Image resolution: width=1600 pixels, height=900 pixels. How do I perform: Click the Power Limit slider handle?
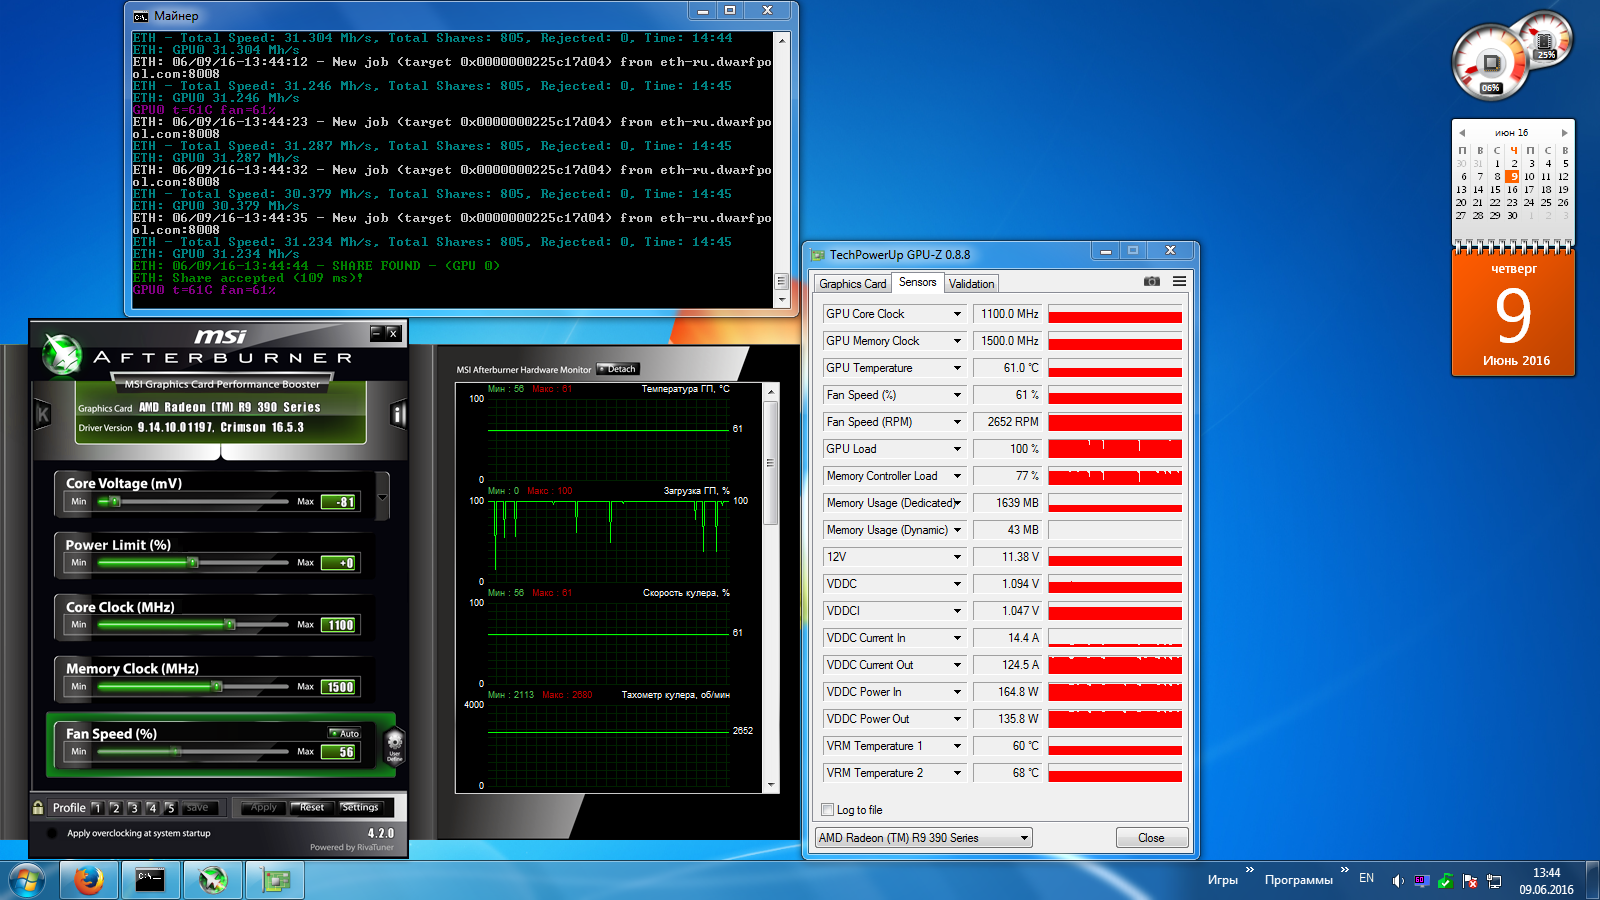pyautogui.click(x=193, y=563)
